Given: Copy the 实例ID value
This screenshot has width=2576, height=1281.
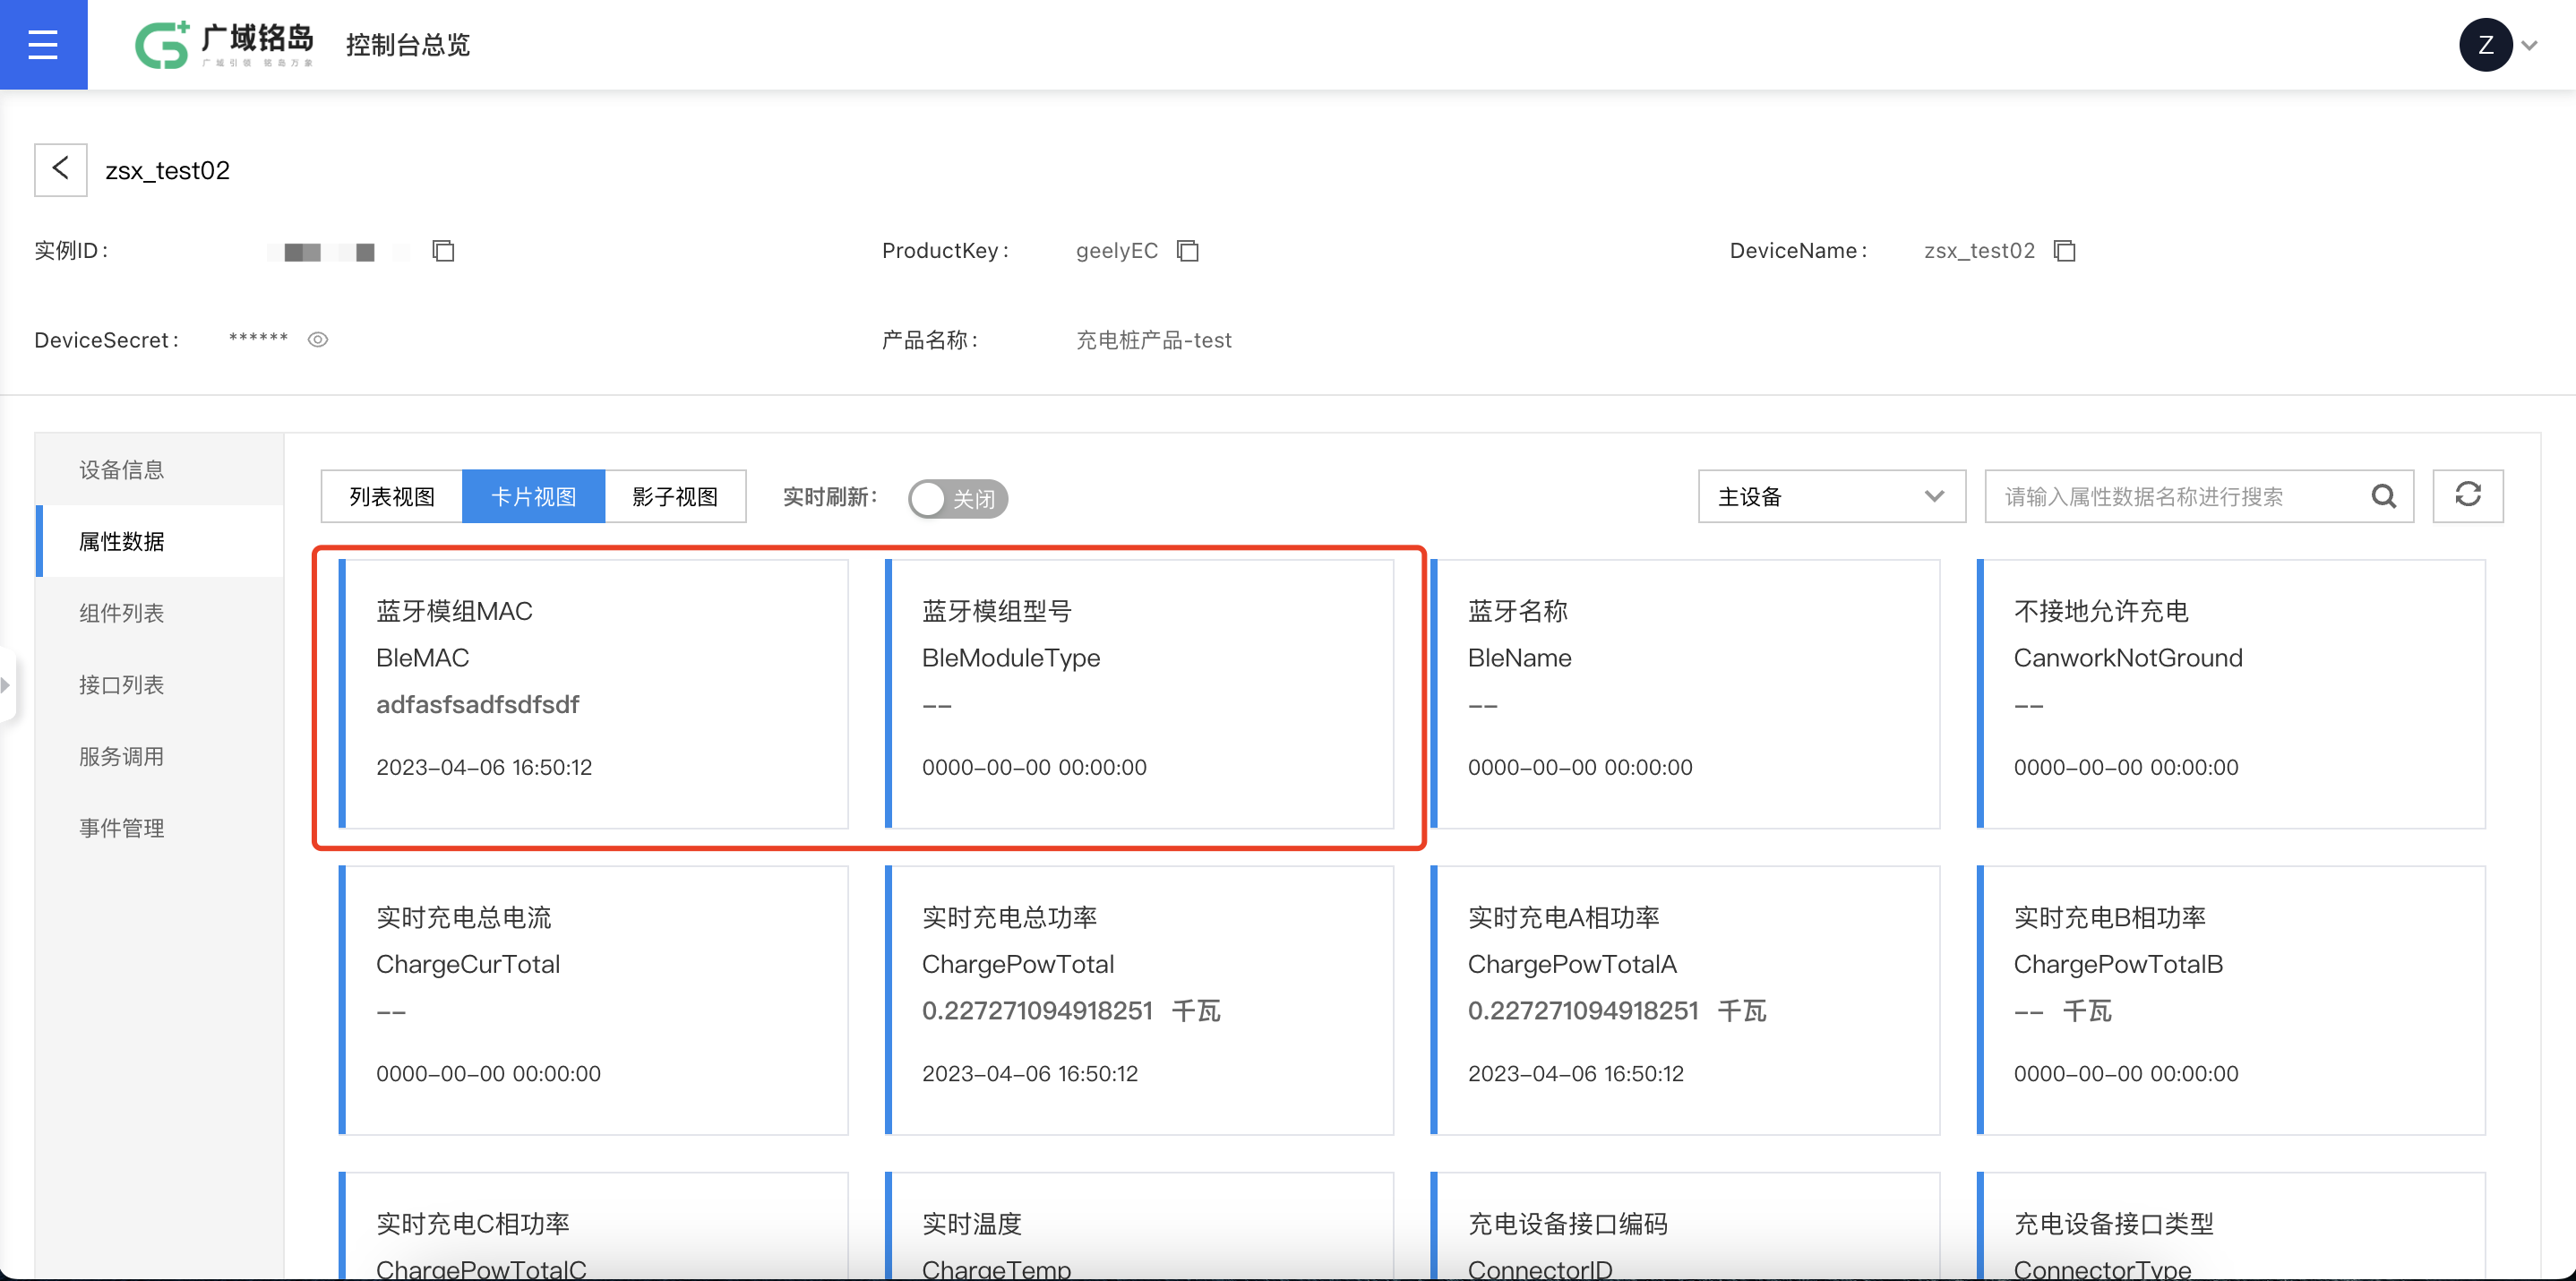Looking at the screenshot, I should click(443, 251).
